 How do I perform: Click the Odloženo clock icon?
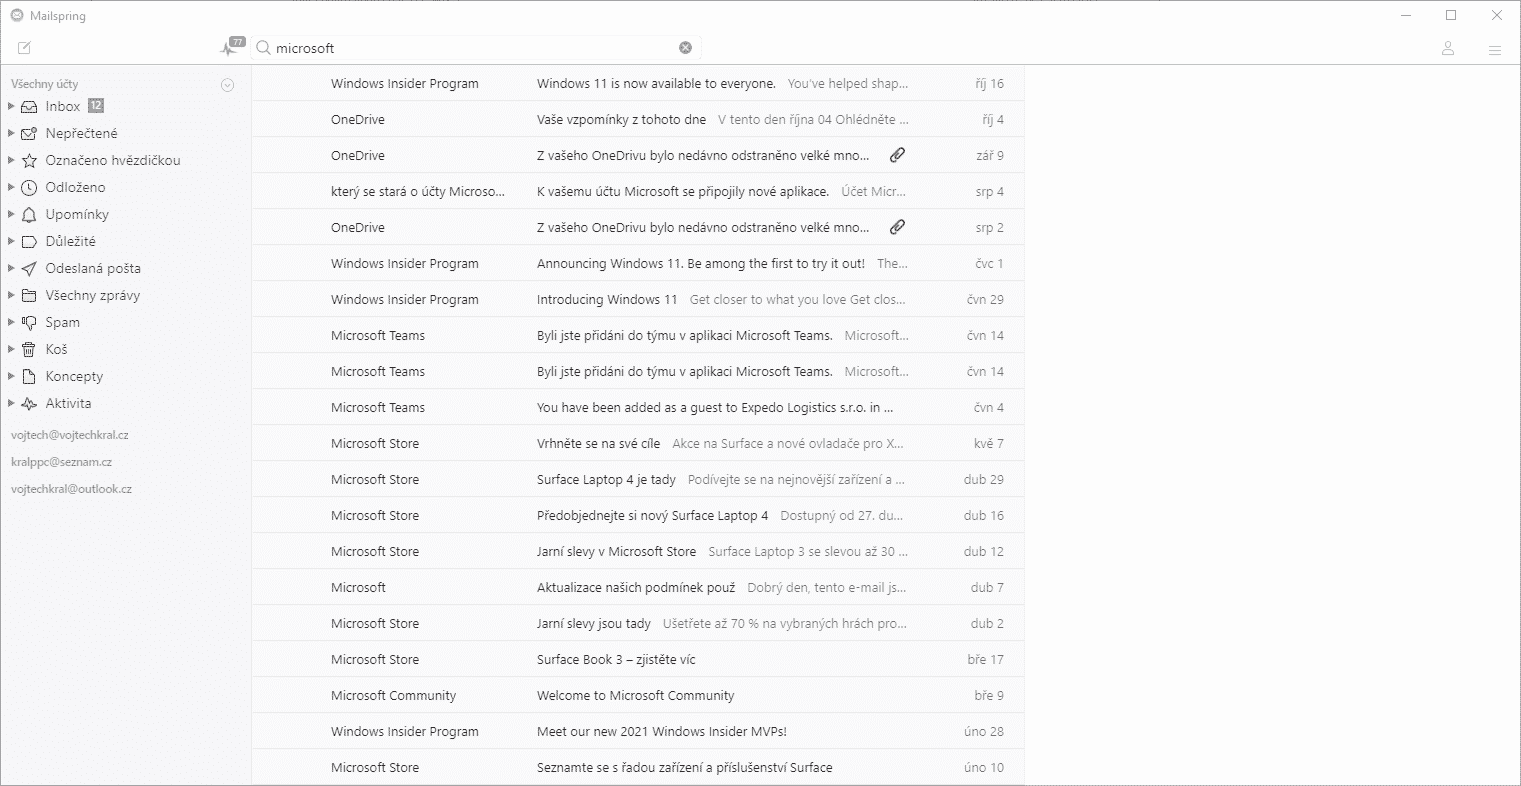[x=29, y=188]
